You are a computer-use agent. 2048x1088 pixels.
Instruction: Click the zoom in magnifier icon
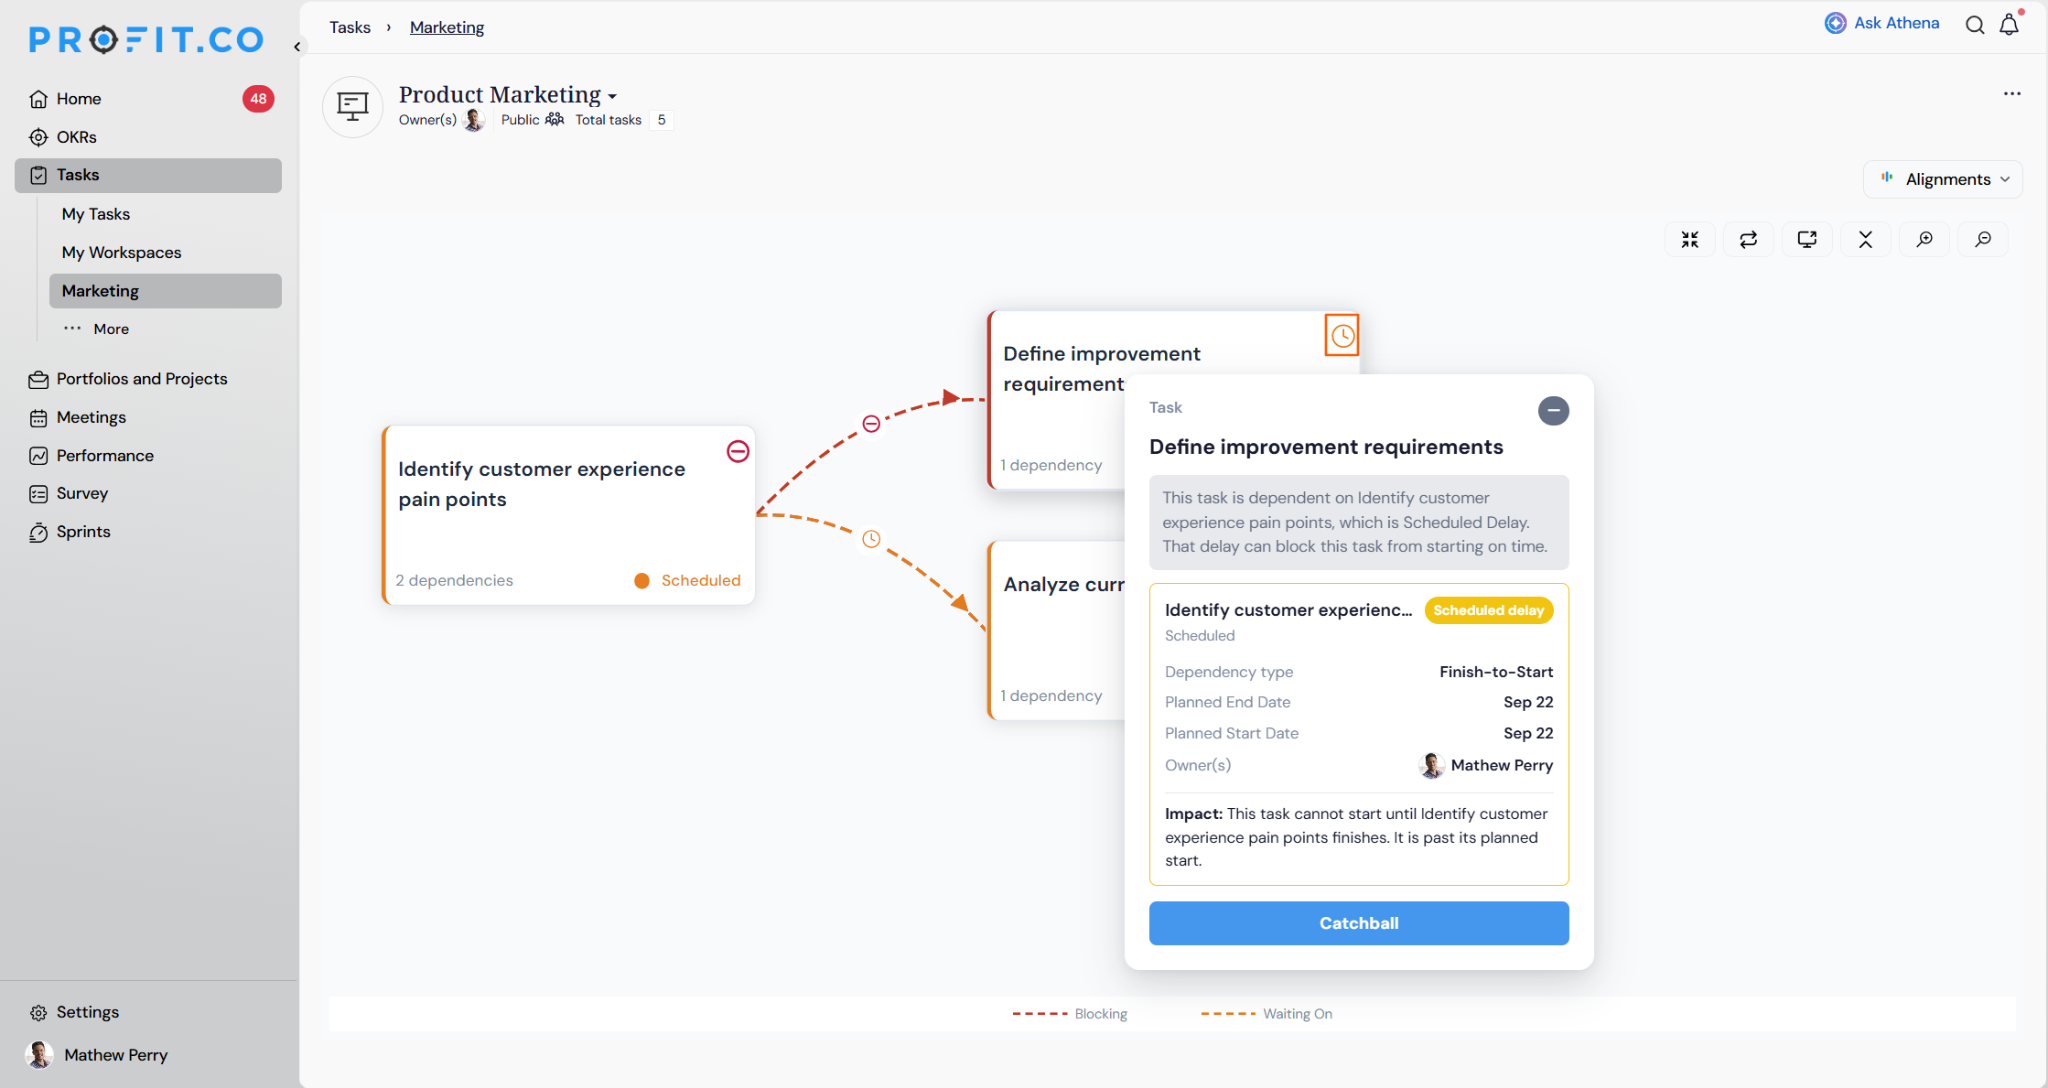(1924, 239)
